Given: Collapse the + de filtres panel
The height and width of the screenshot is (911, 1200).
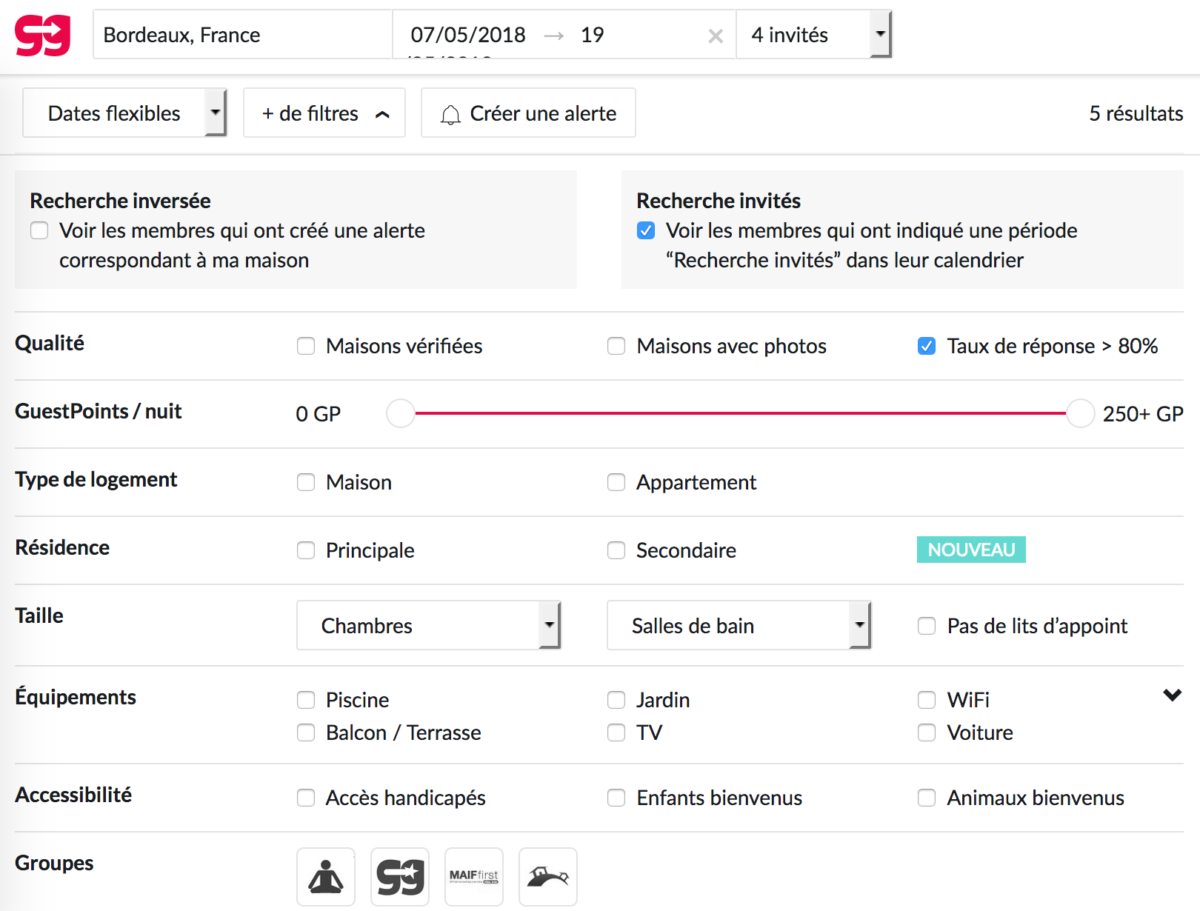Looking at the screenshot, I should (x=324, y=113).
